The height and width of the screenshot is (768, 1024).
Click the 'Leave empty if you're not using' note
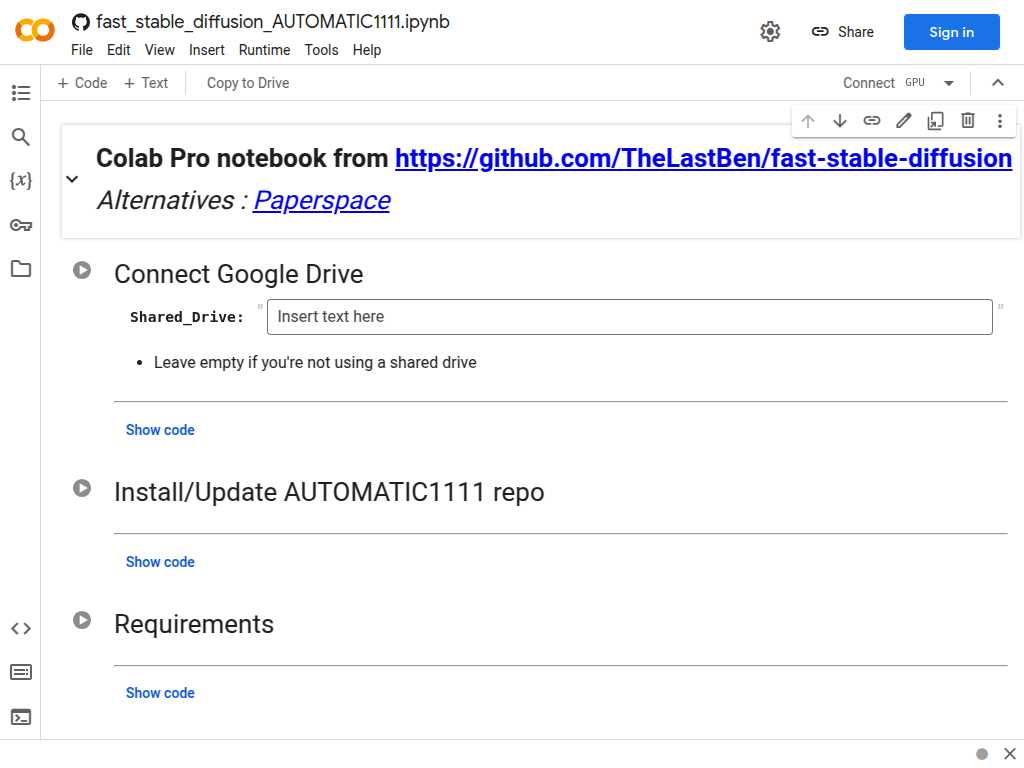pos(315,362)
